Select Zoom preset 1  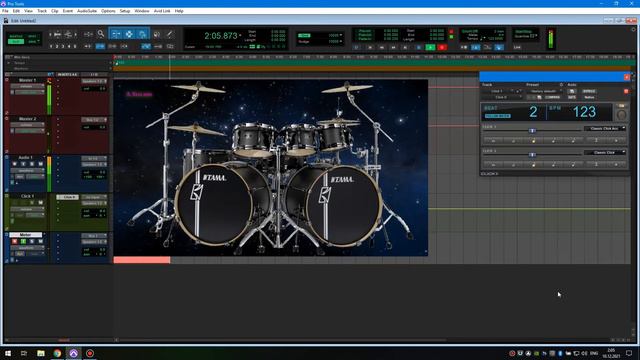pos(51,47)
